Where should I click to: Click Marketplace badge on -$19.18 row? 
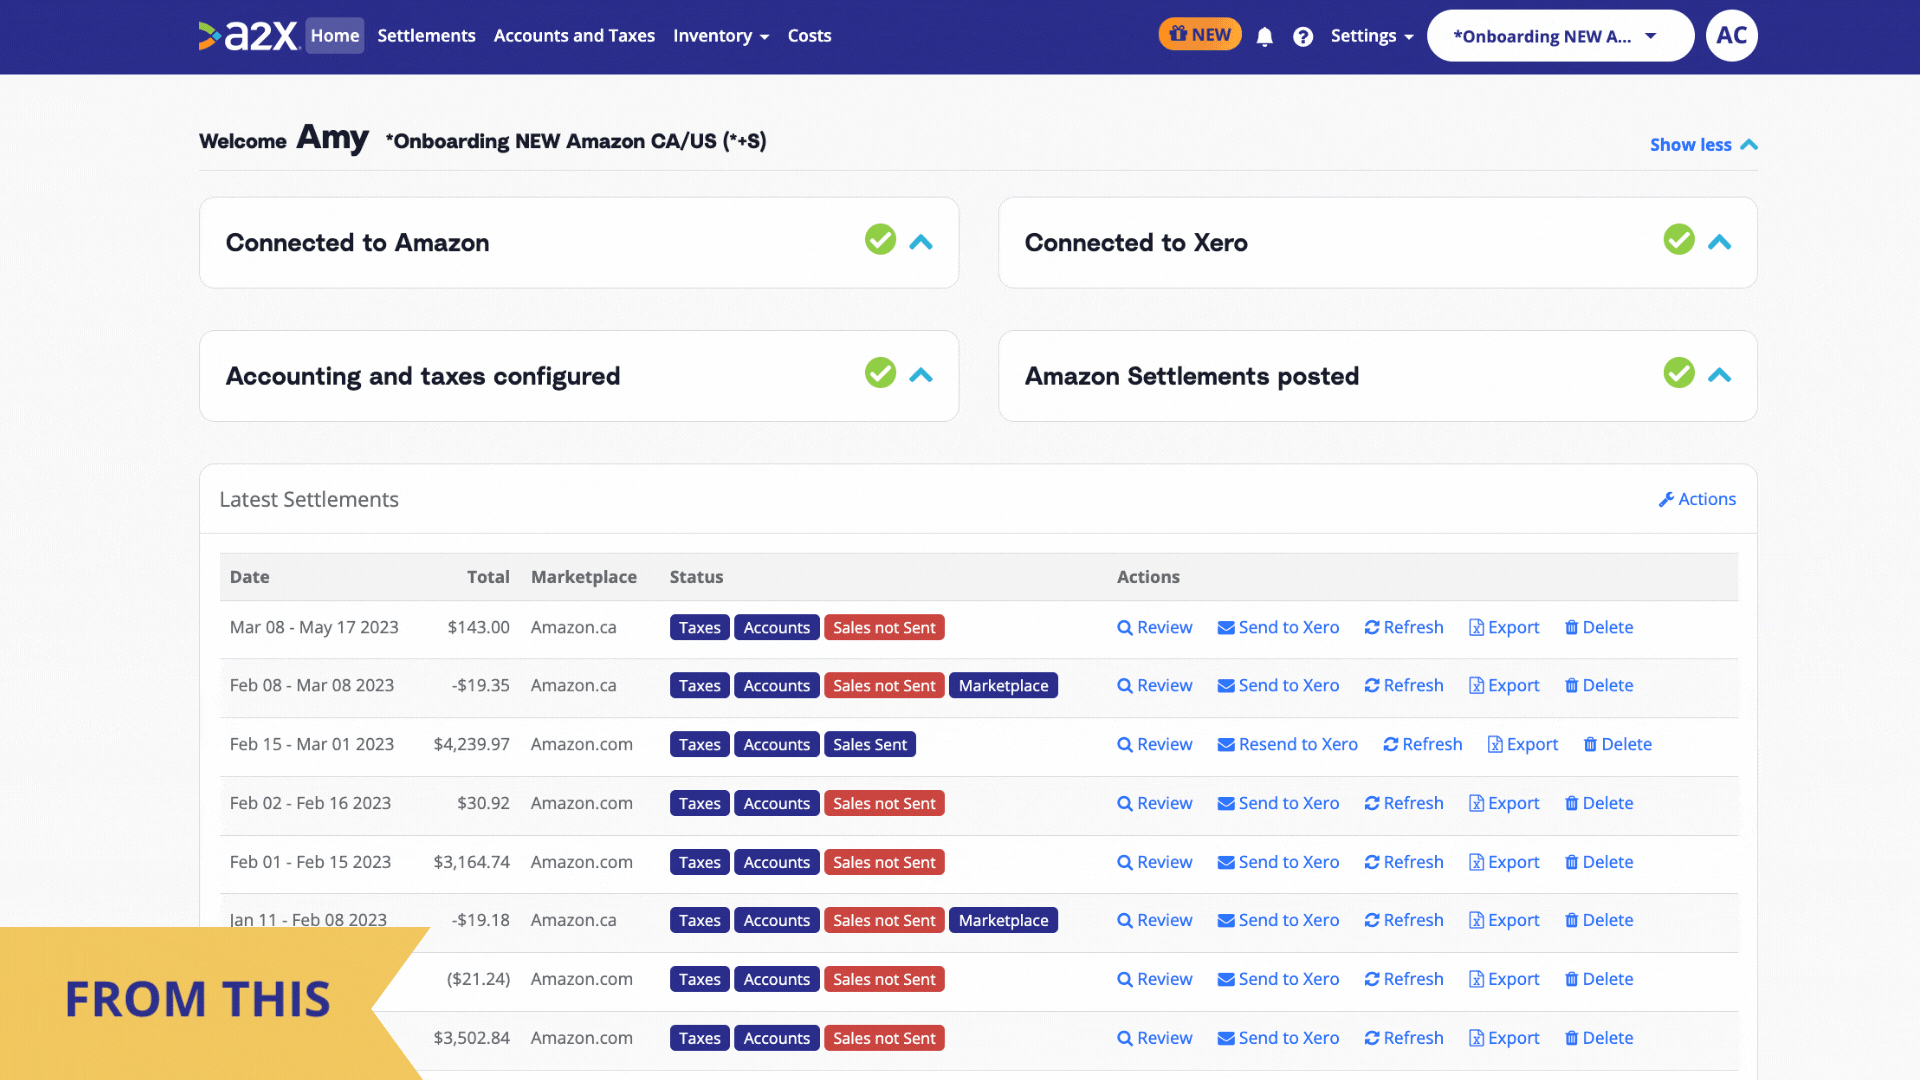[x=1003, y=921]
